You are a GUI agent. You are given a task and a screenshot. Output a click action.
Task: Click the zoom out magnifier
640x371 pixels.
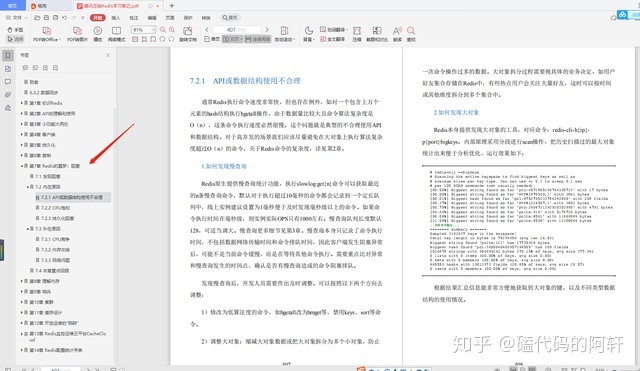click(x=163, y=30)
